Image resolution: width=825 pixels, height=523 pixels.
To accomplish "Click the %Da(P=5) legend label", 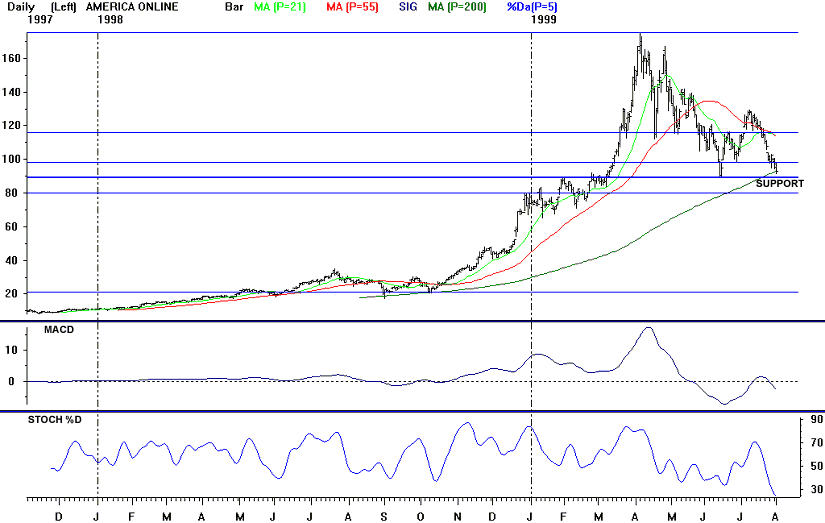I will [x=532, y=7].
